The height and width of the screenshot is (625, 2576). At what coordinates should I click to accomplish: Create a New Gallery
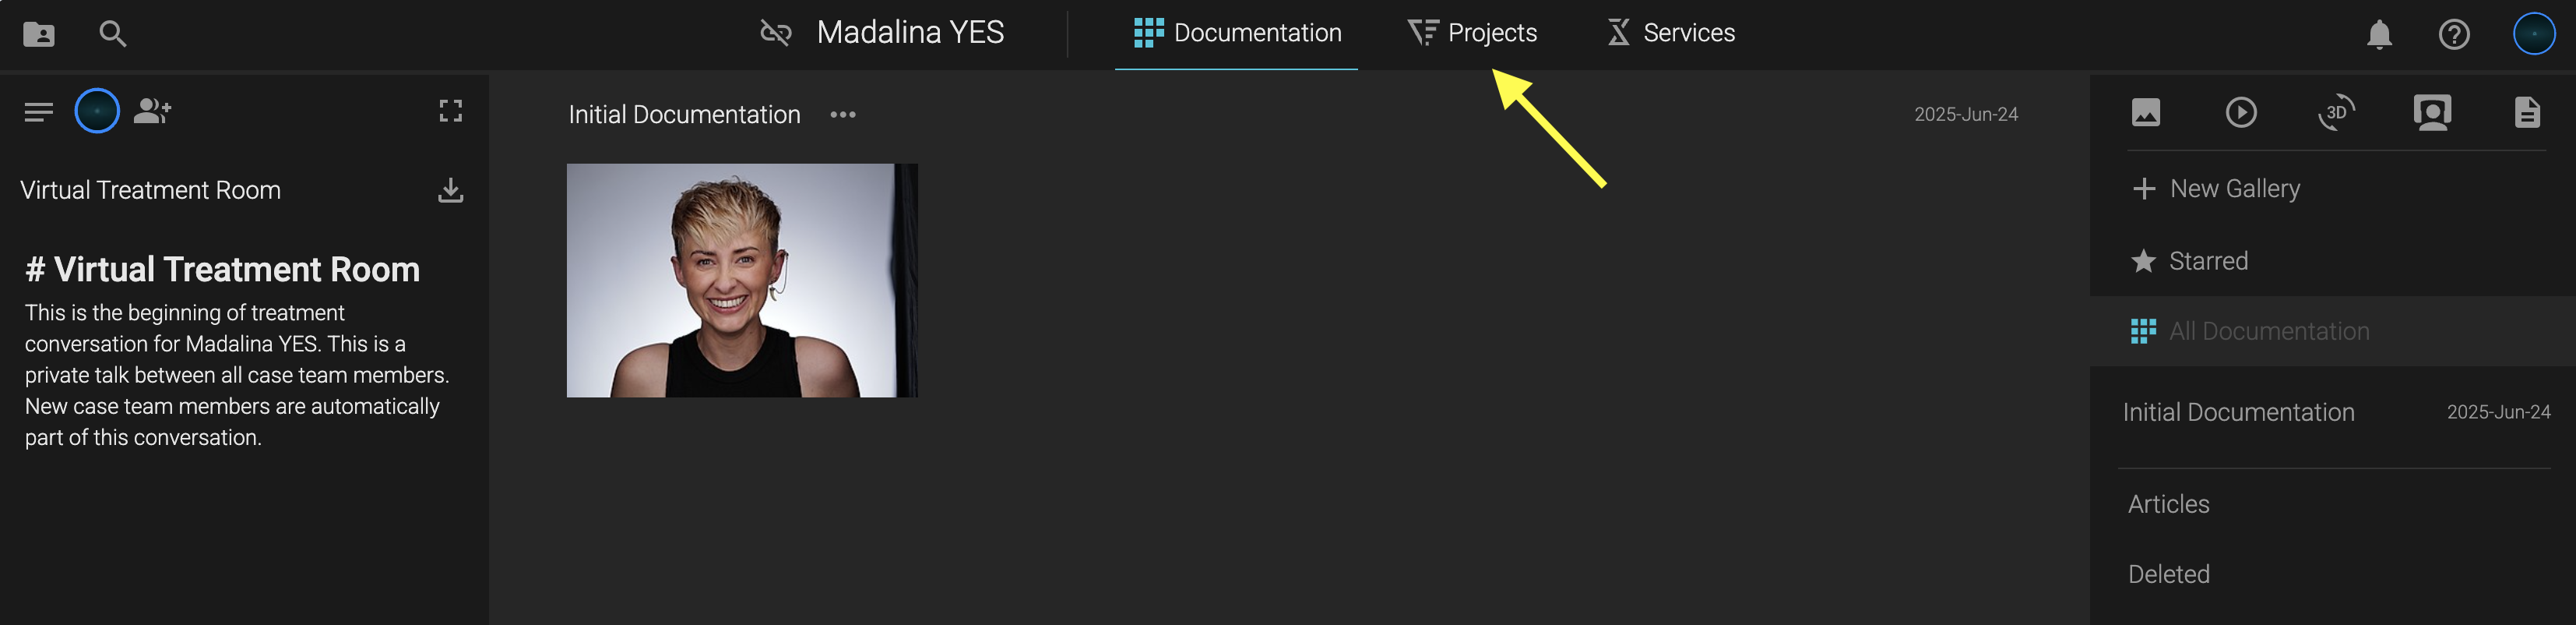[x=2216, y=189]
